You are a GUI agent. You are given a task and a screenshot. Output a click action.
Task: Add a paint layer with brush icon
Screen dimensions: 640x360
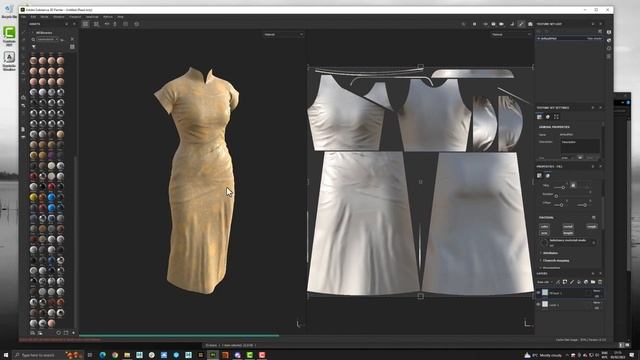click(572, 282)
